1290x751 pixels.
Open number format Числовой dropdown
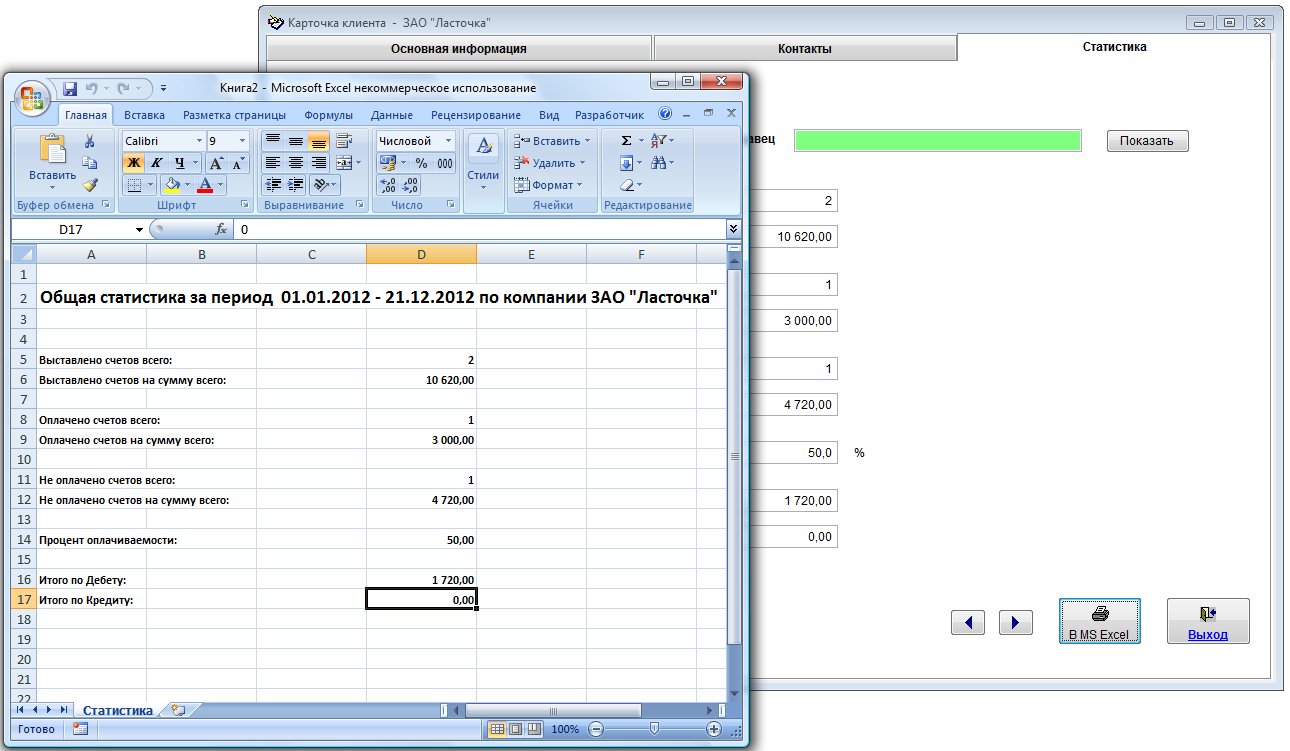pos(448,141)
